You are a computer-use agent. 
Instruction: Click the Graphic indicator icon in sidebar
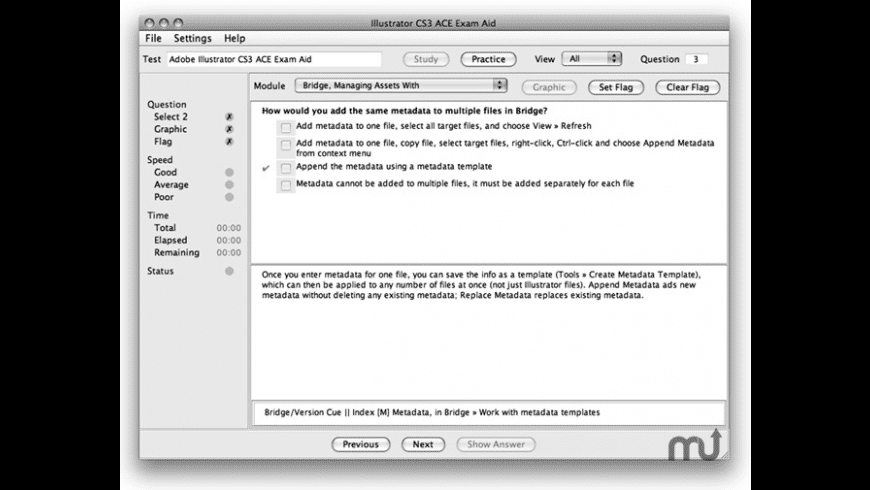(229, 129)
